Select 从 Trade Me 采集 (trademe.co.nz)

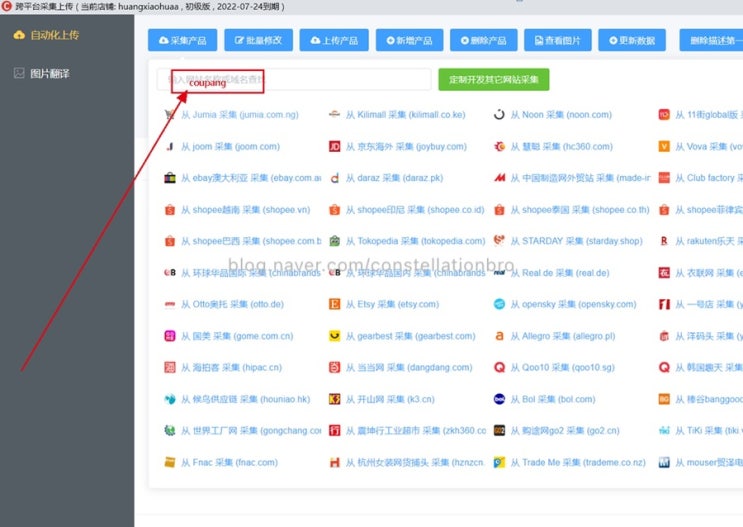(578, 463)
